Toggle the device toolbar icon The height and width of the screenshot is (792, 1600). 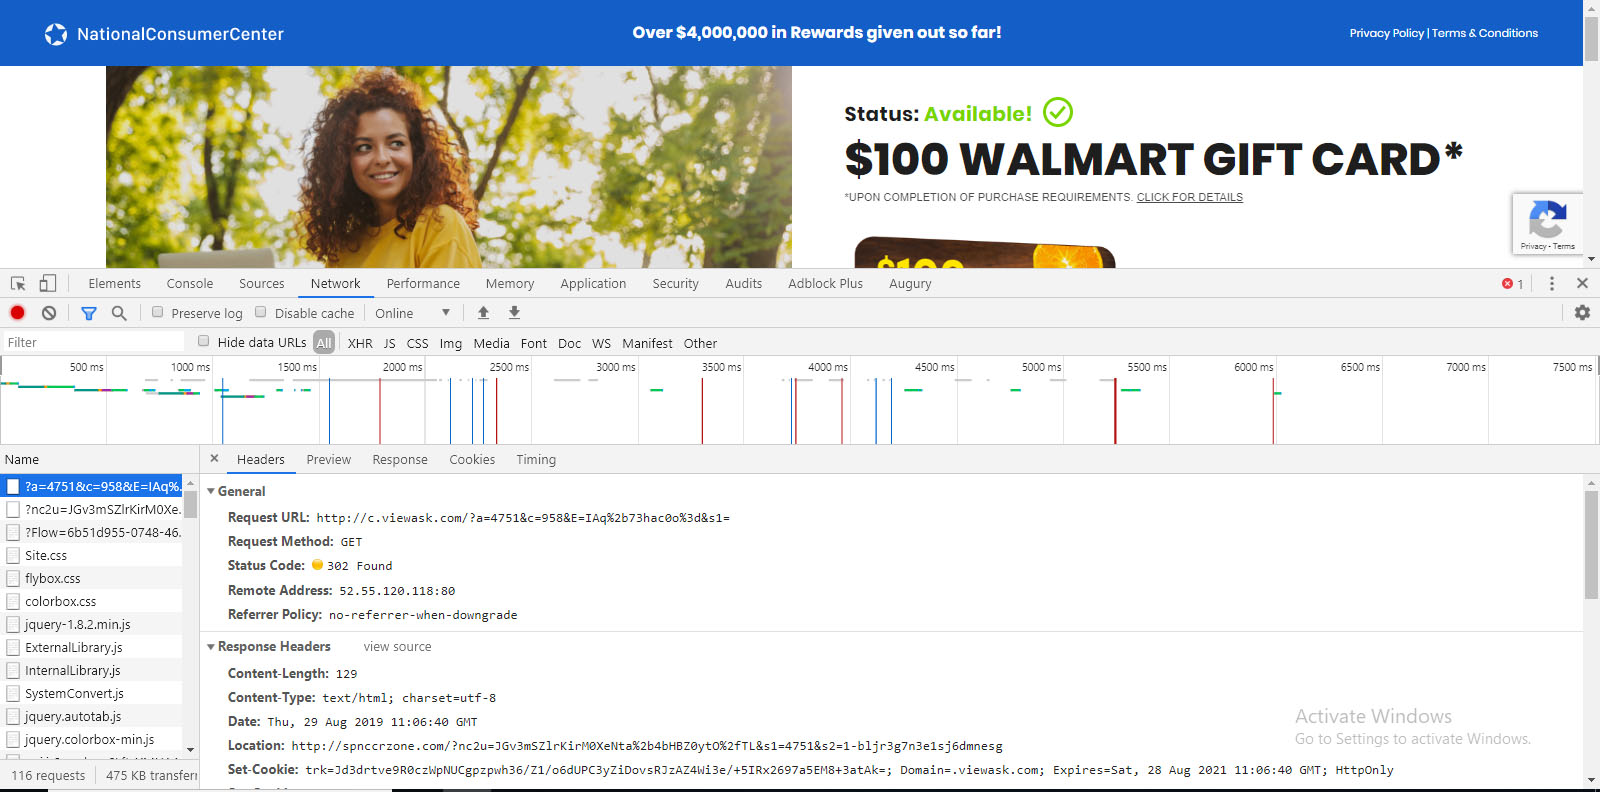(x=48, y=284)
